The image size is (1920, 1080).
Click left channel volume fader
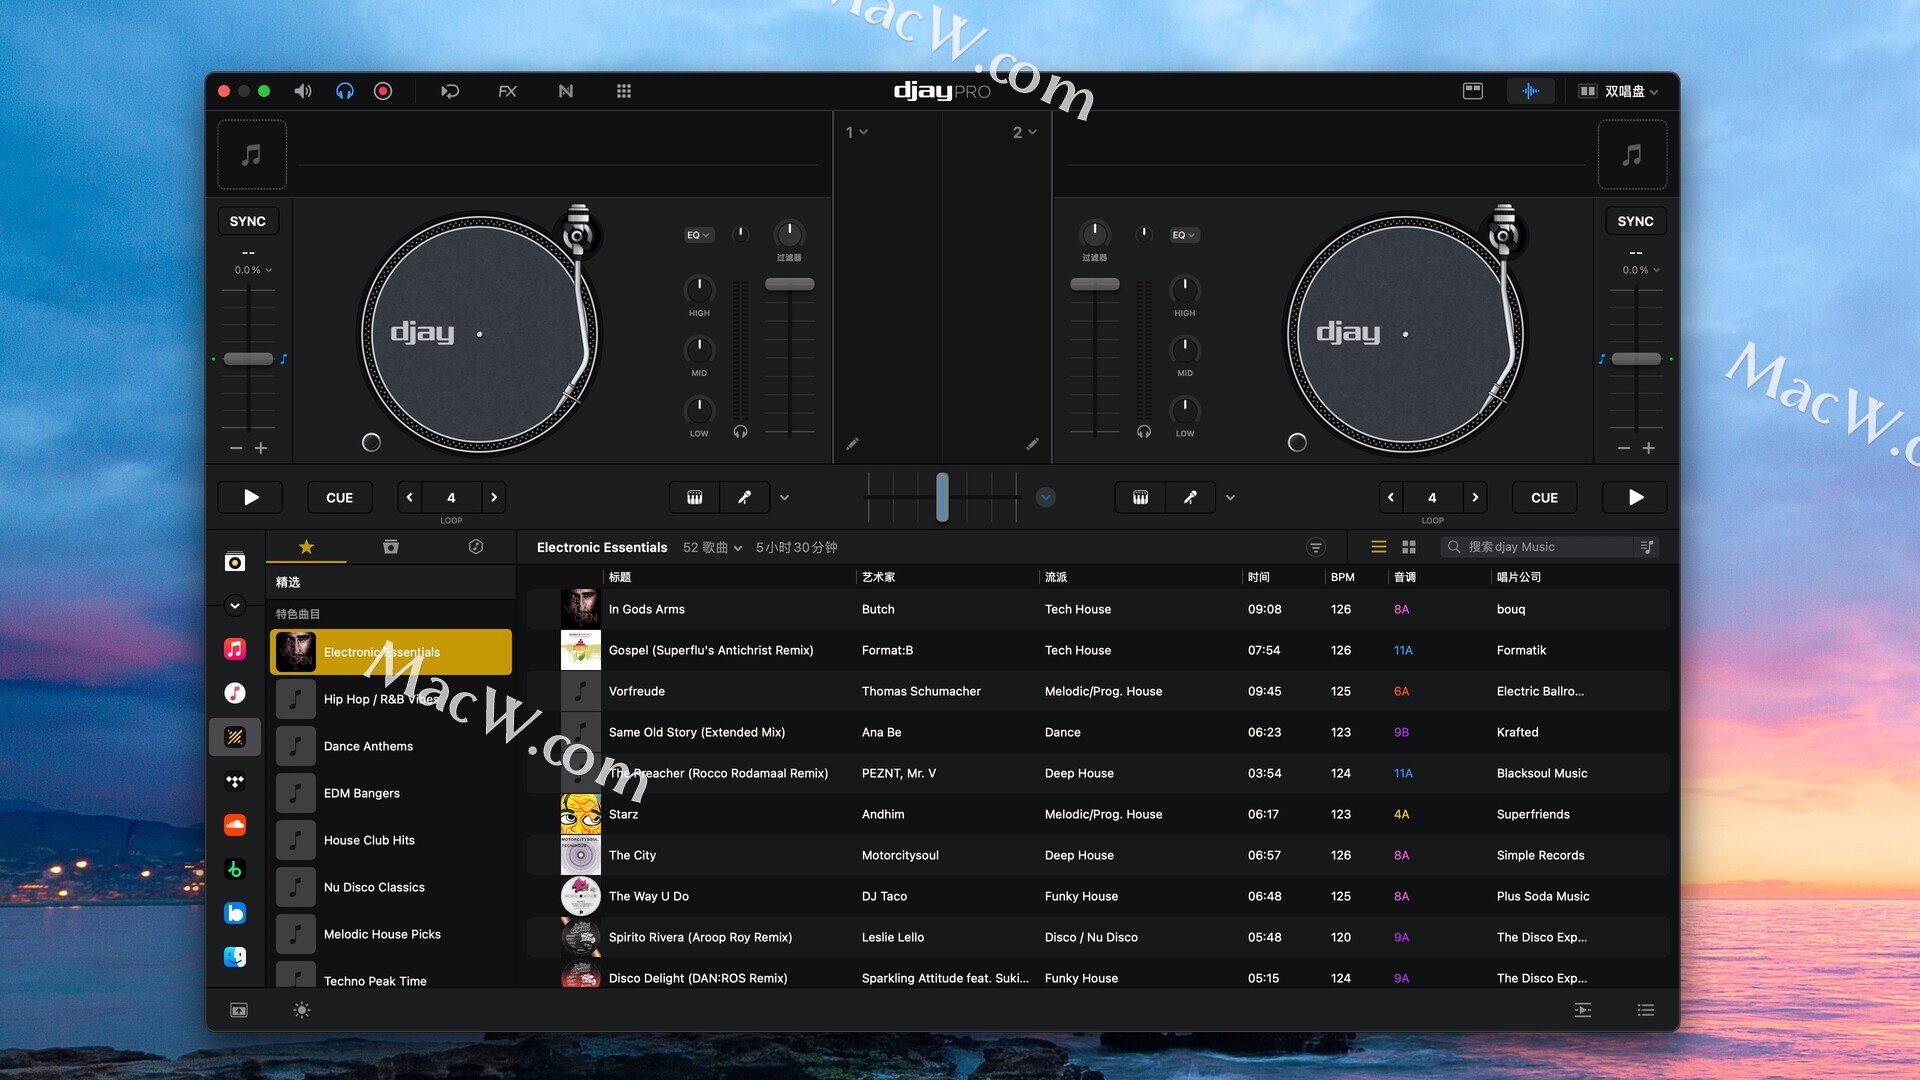tap(790, 285)
